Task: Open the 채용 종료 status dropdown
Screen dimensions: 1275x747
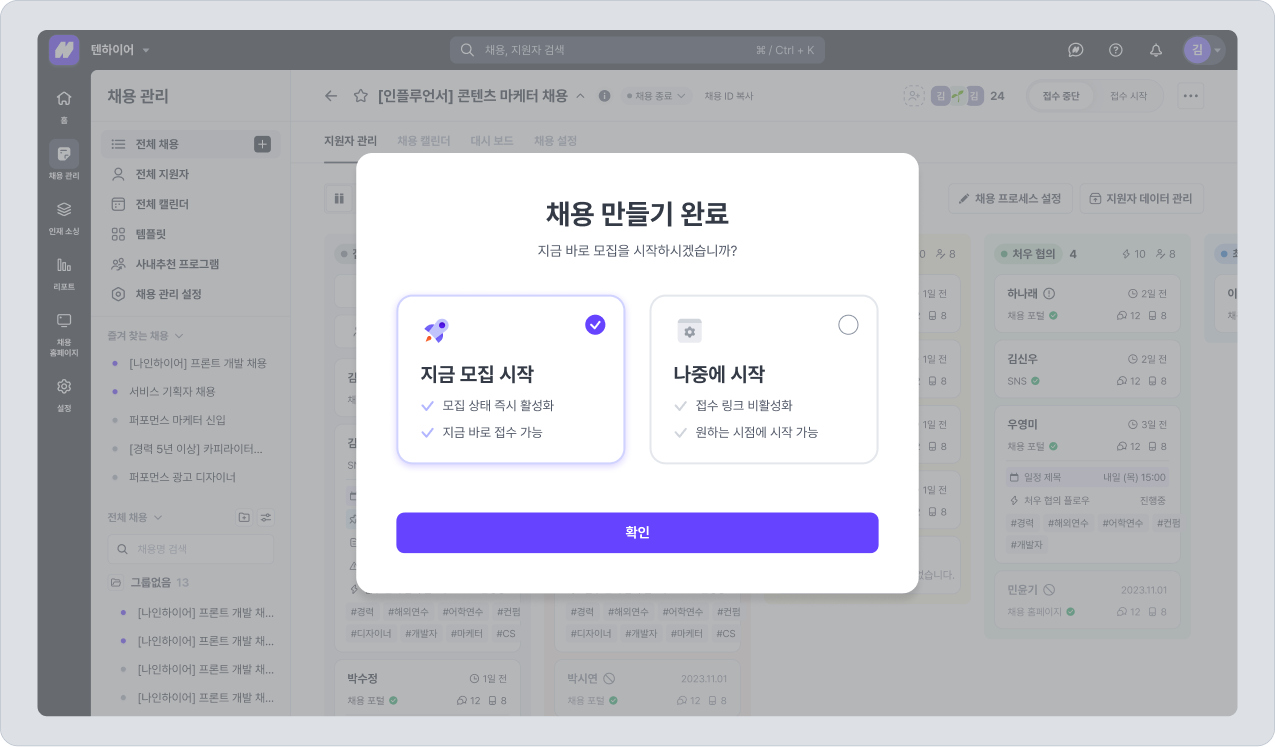Action: pos(658,96)
